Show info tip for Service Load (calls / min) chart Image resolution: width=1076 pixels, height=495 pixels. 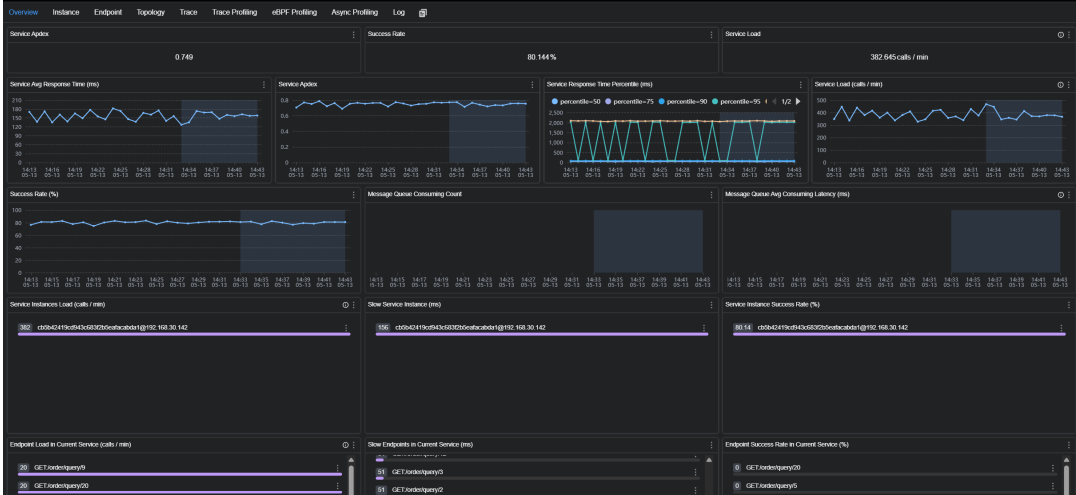click(1061, 84)
